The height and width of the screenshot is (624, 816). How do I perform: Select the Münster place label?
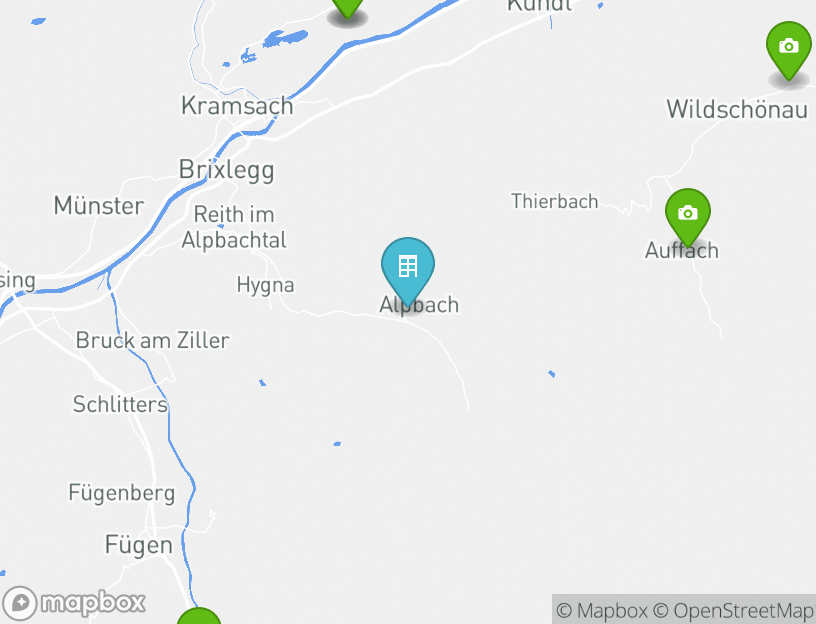(99, 206)
